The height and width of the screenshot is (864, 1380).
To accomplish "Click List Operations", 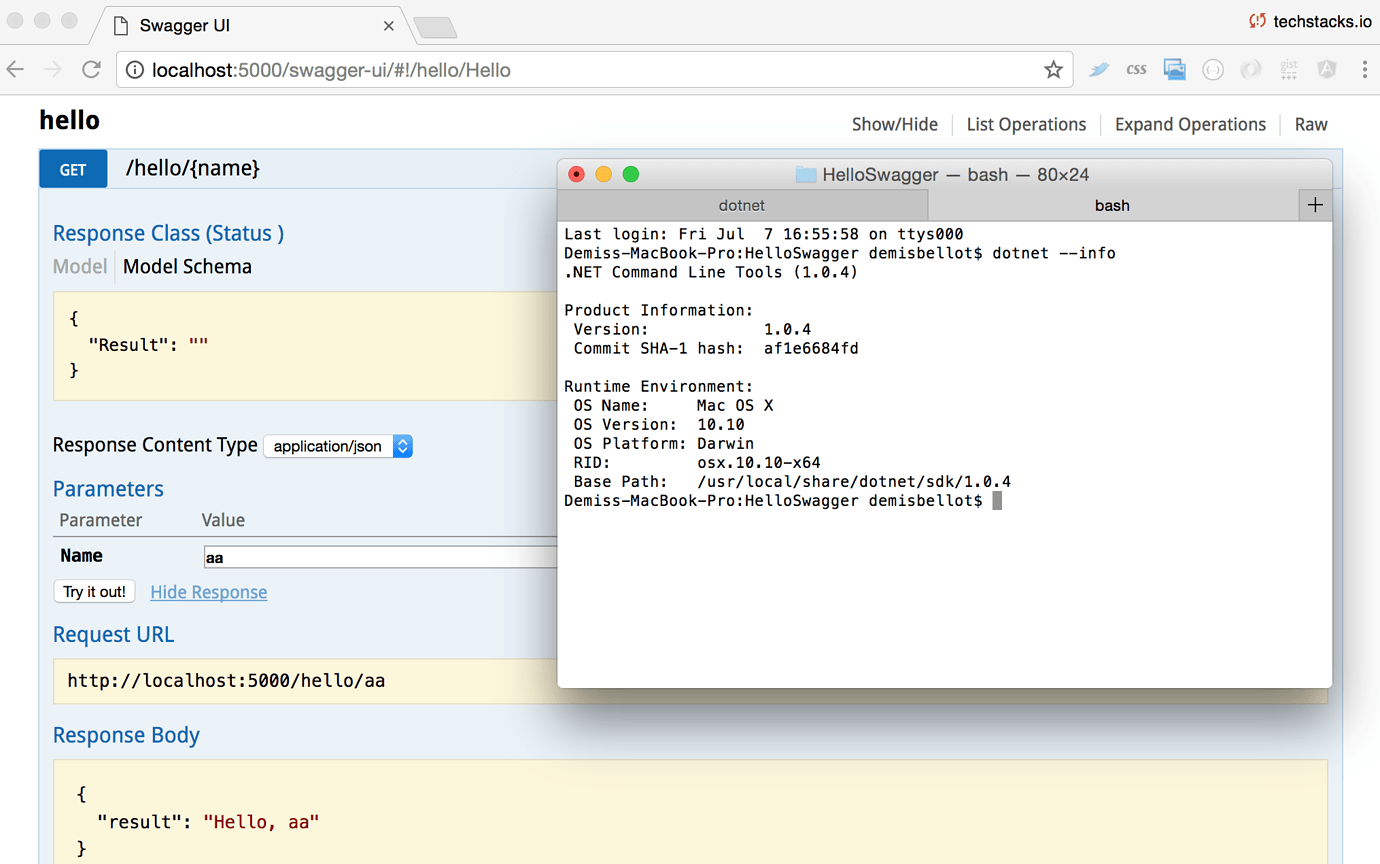I will pos(1026,124).
